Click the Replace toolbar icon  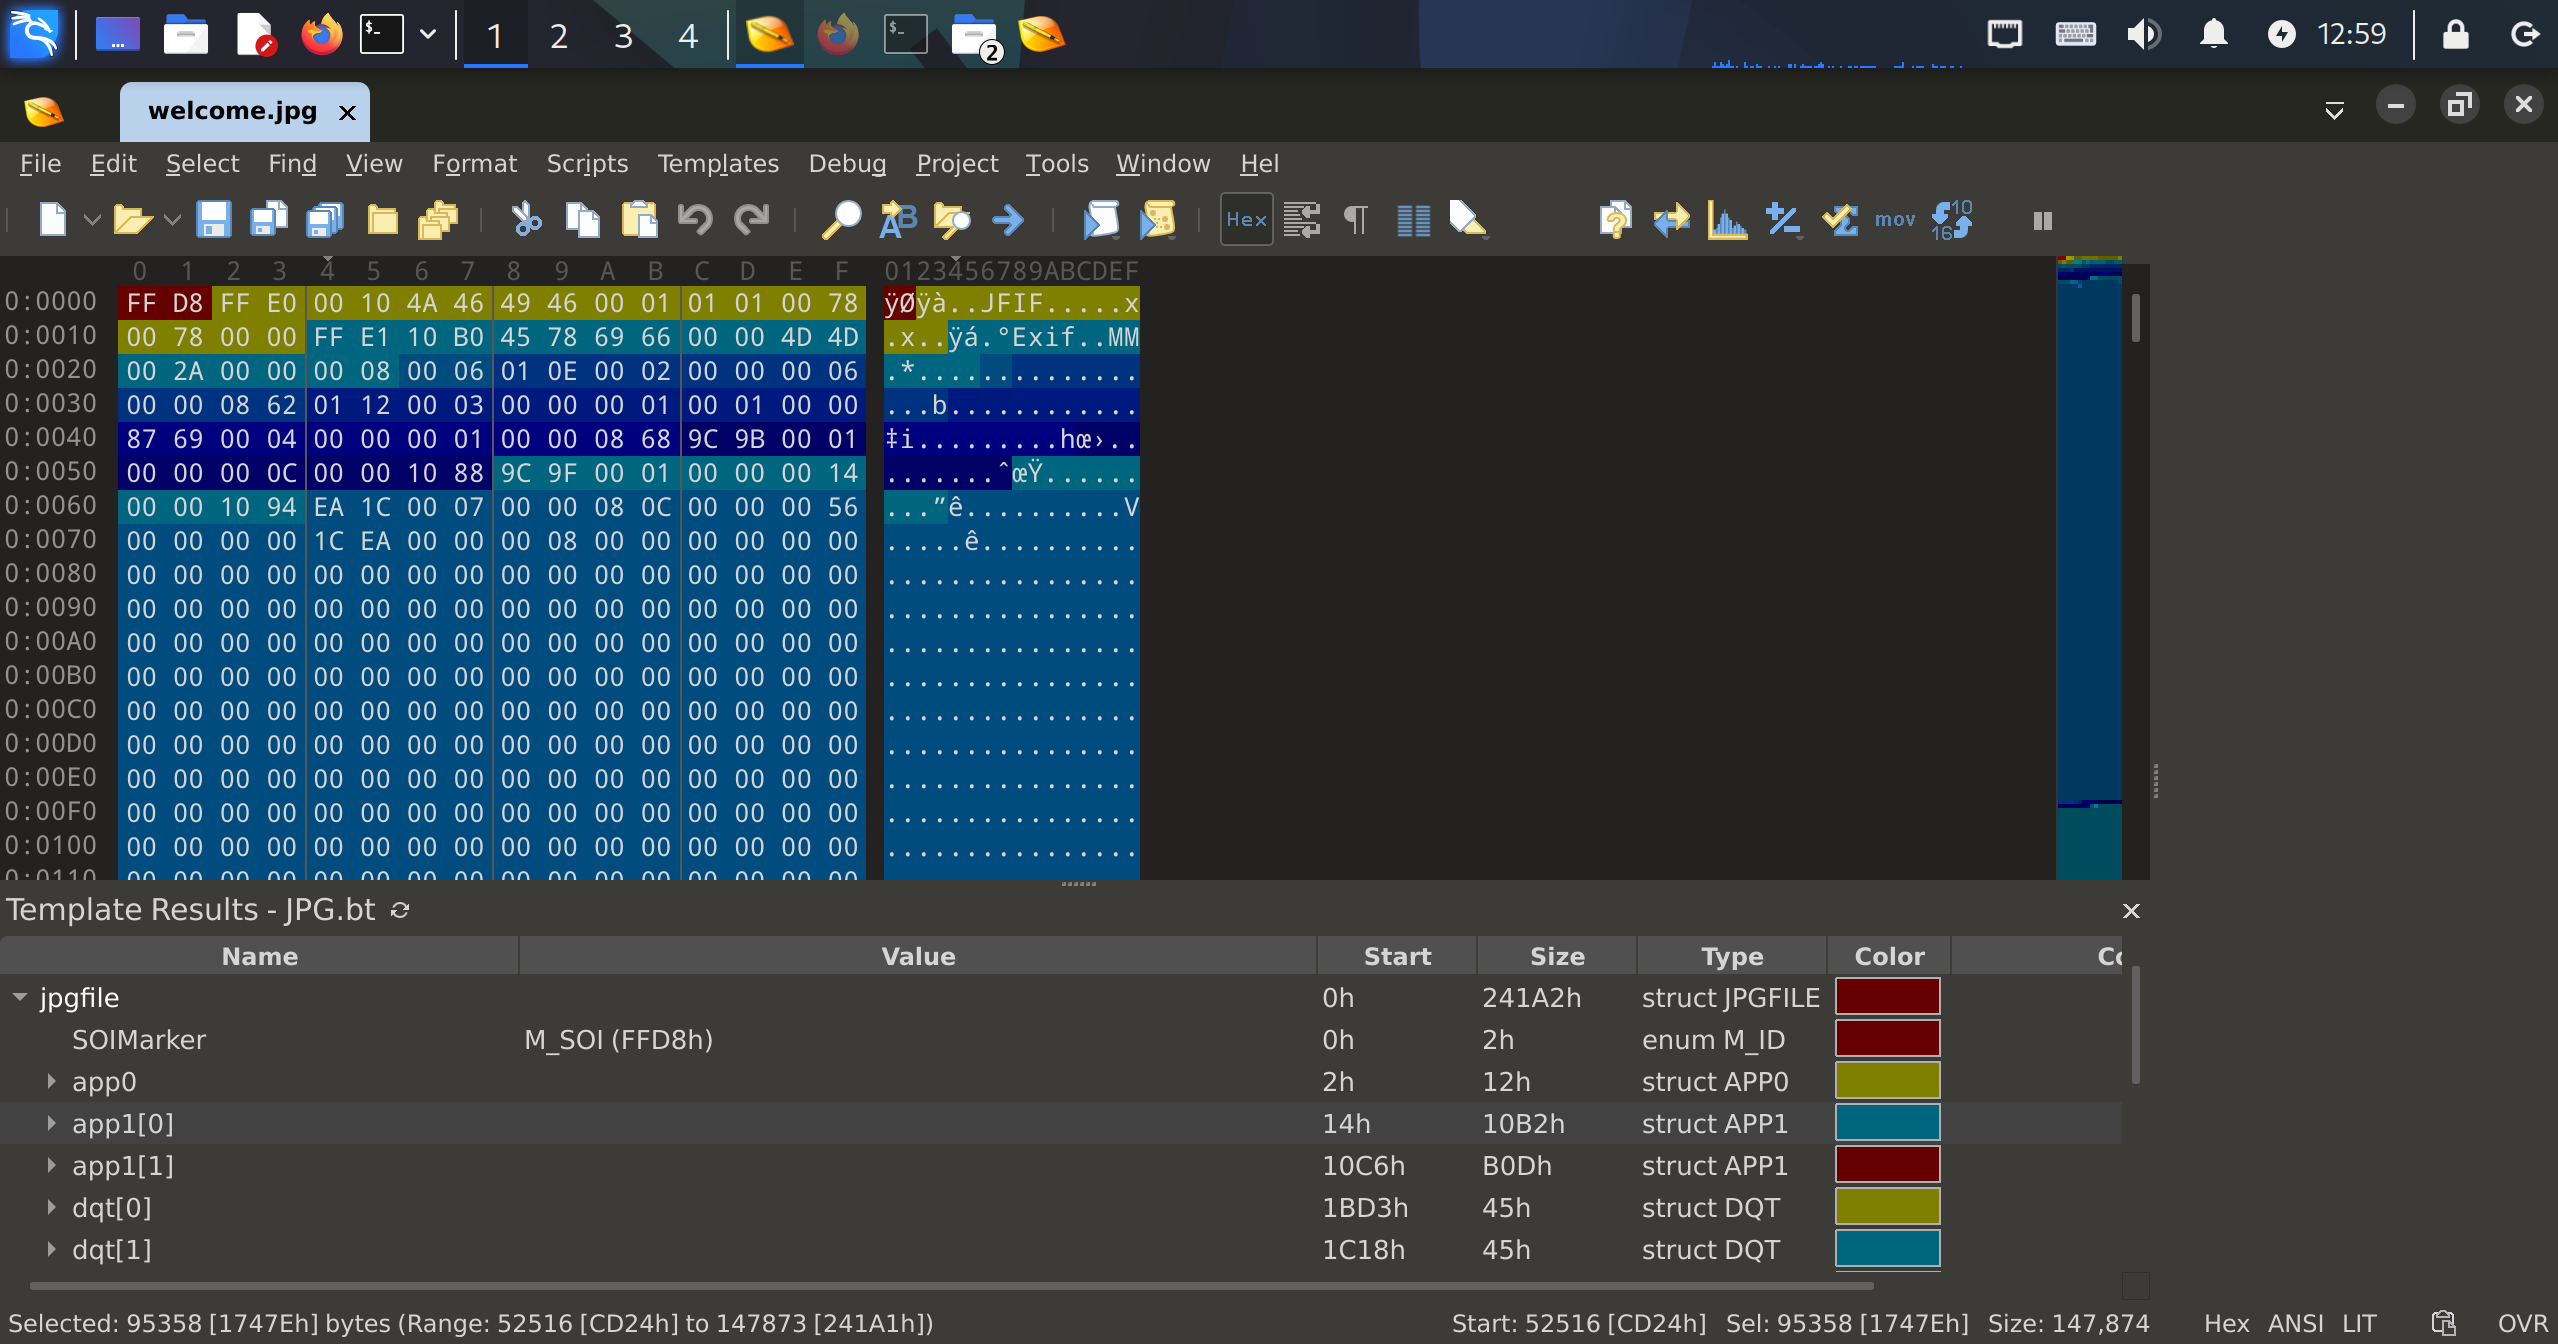tap(897, 219)
